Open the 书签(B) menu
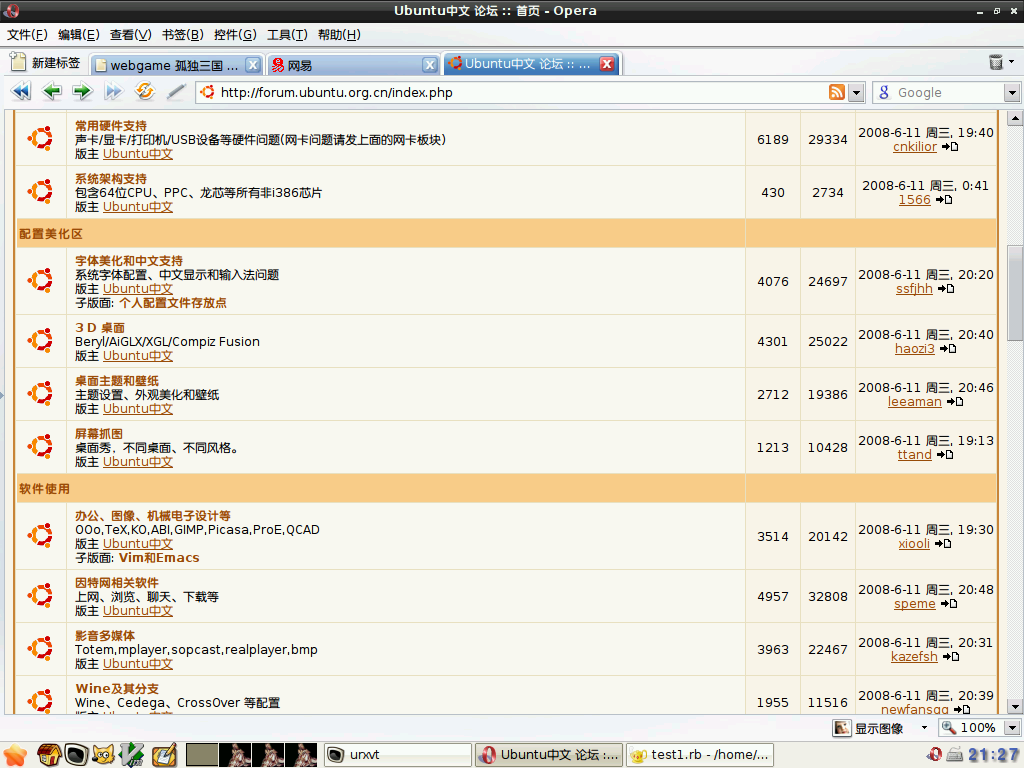Screen dimensions: 1024x768 pos(183,35)
